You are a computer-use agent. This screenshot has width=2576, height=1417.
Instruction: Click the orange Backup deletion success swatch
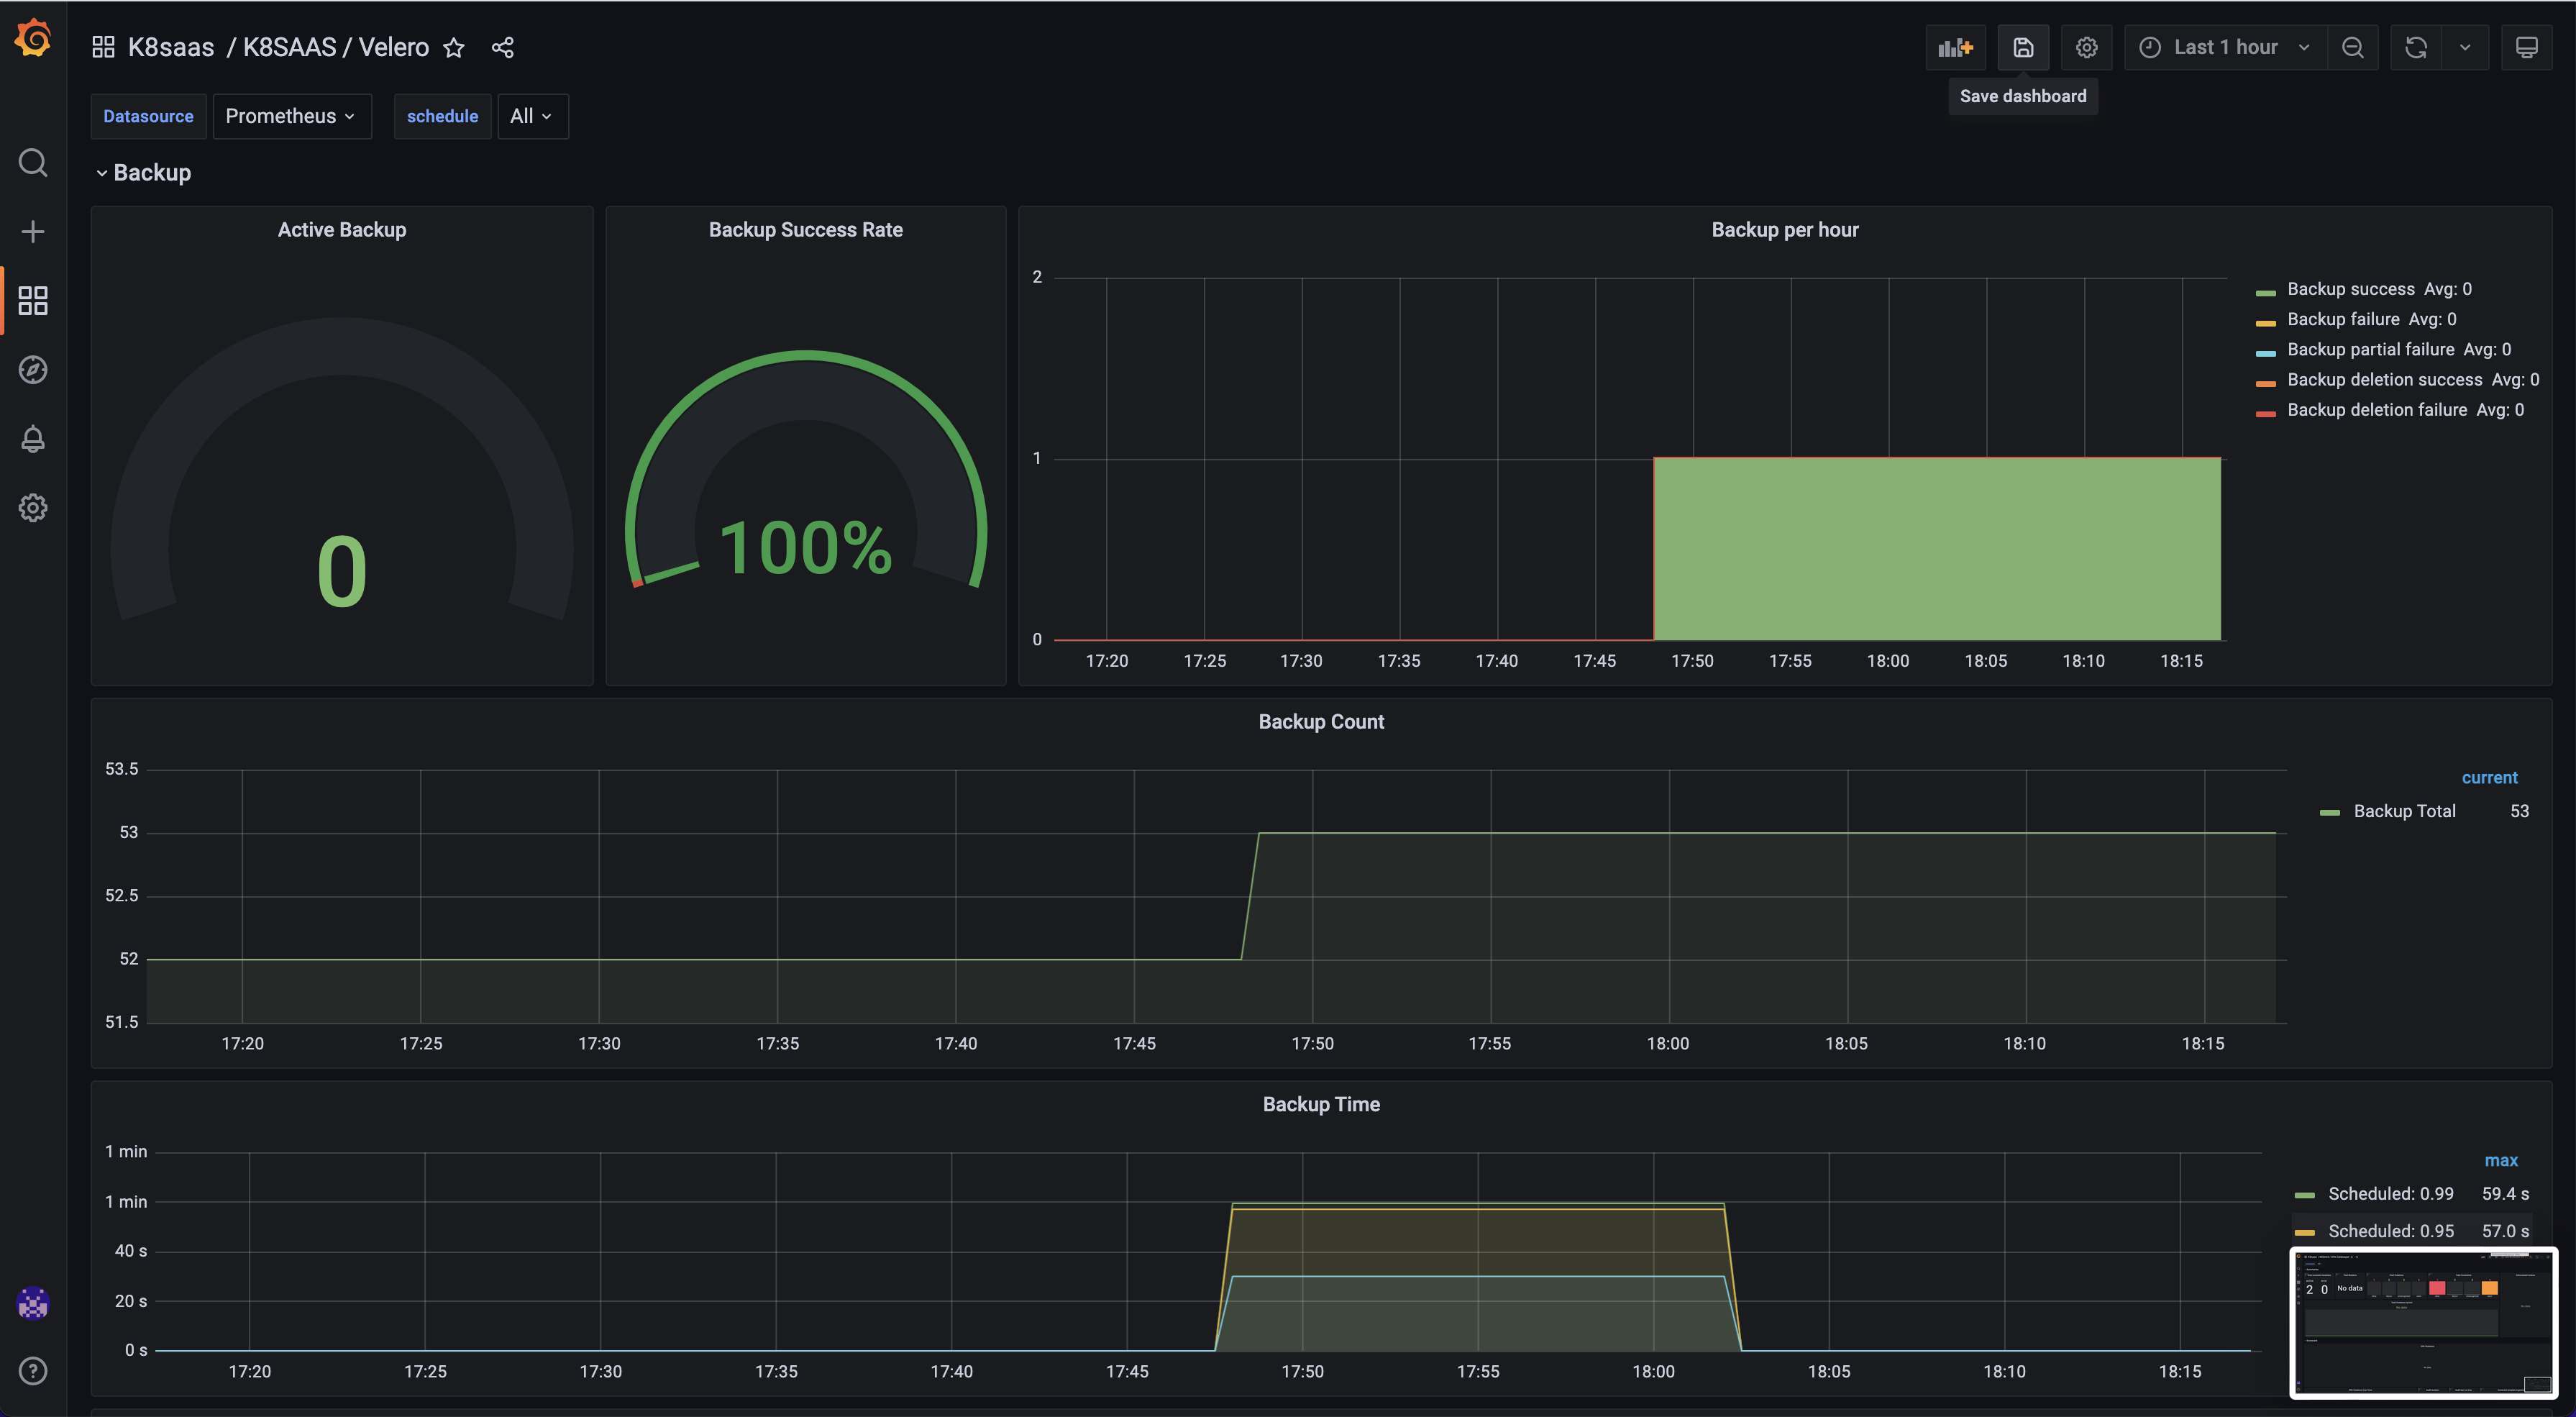pos(2266,383)
